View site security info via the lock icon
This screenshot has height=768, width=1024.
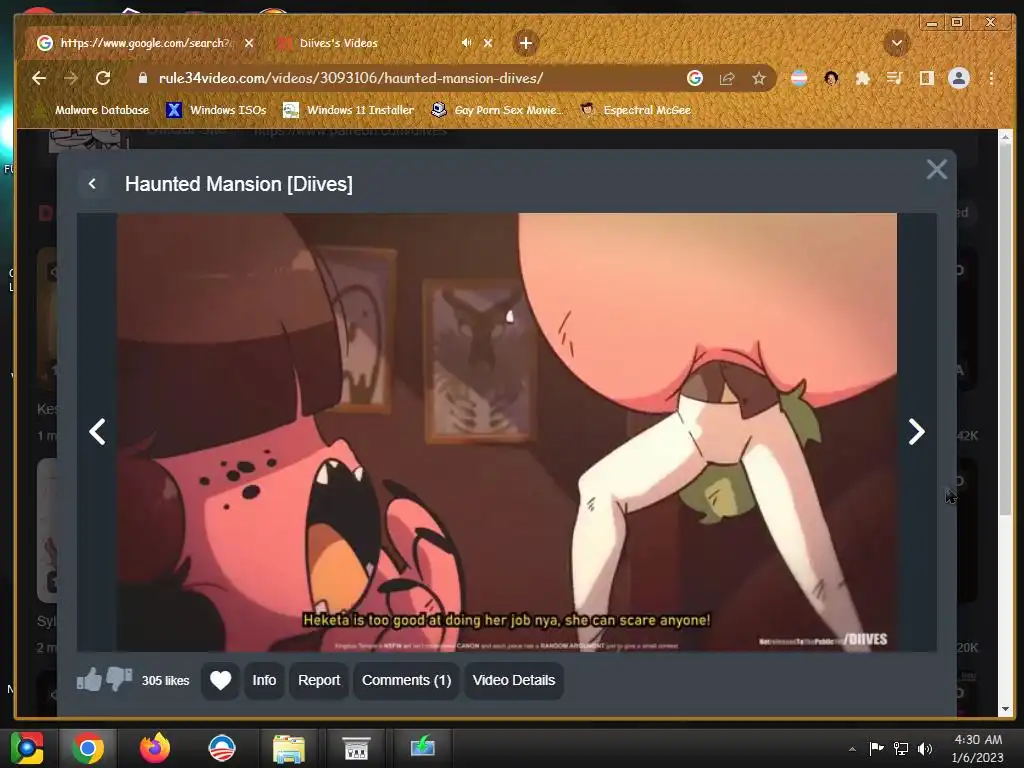click(x=143, y=78)
